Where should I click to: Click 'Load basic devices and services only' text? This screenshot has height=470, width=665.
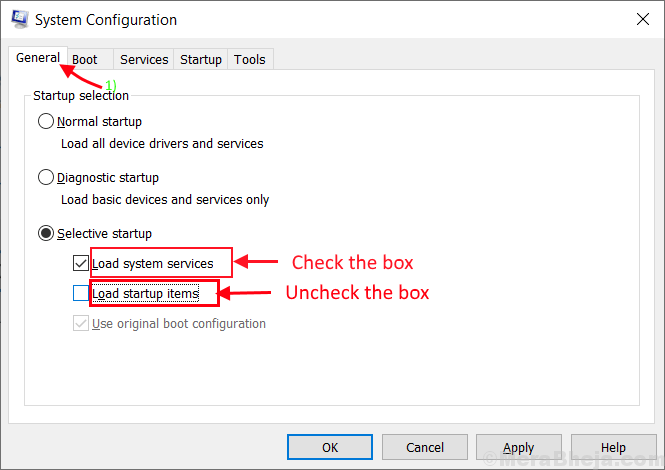165,200
